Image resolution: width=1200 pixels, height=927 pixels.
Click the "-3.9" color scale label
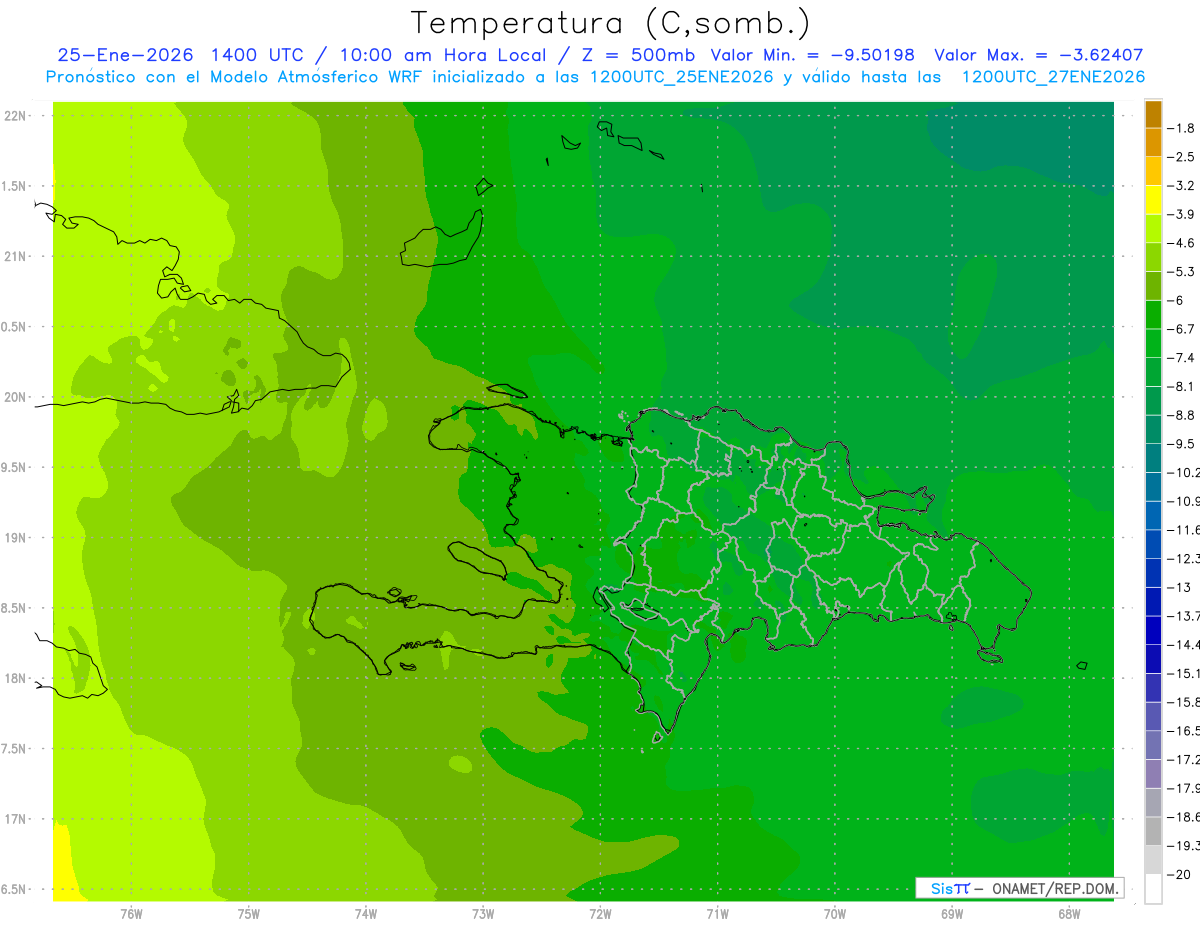1182,214
